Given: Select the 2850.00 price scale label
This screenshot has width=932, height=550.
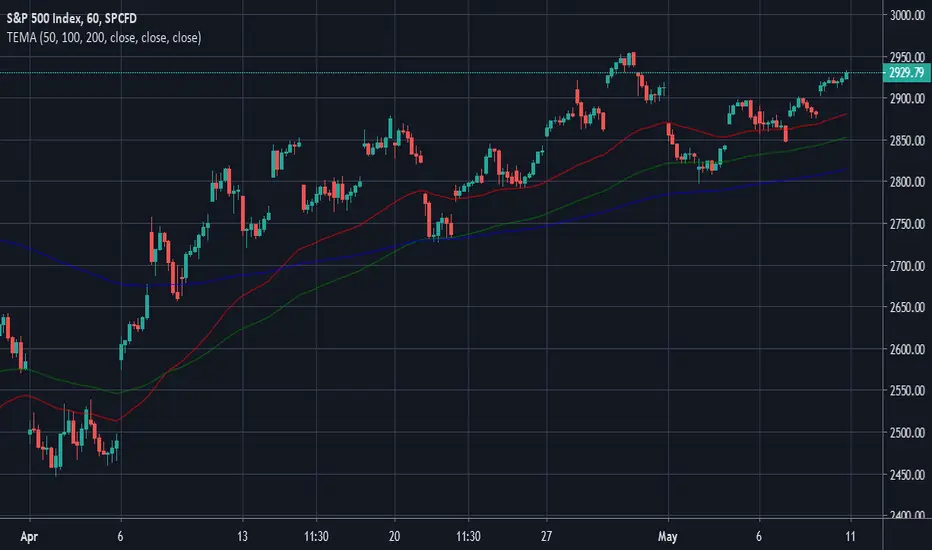Looking at the screenshot, I should [907, 141].
